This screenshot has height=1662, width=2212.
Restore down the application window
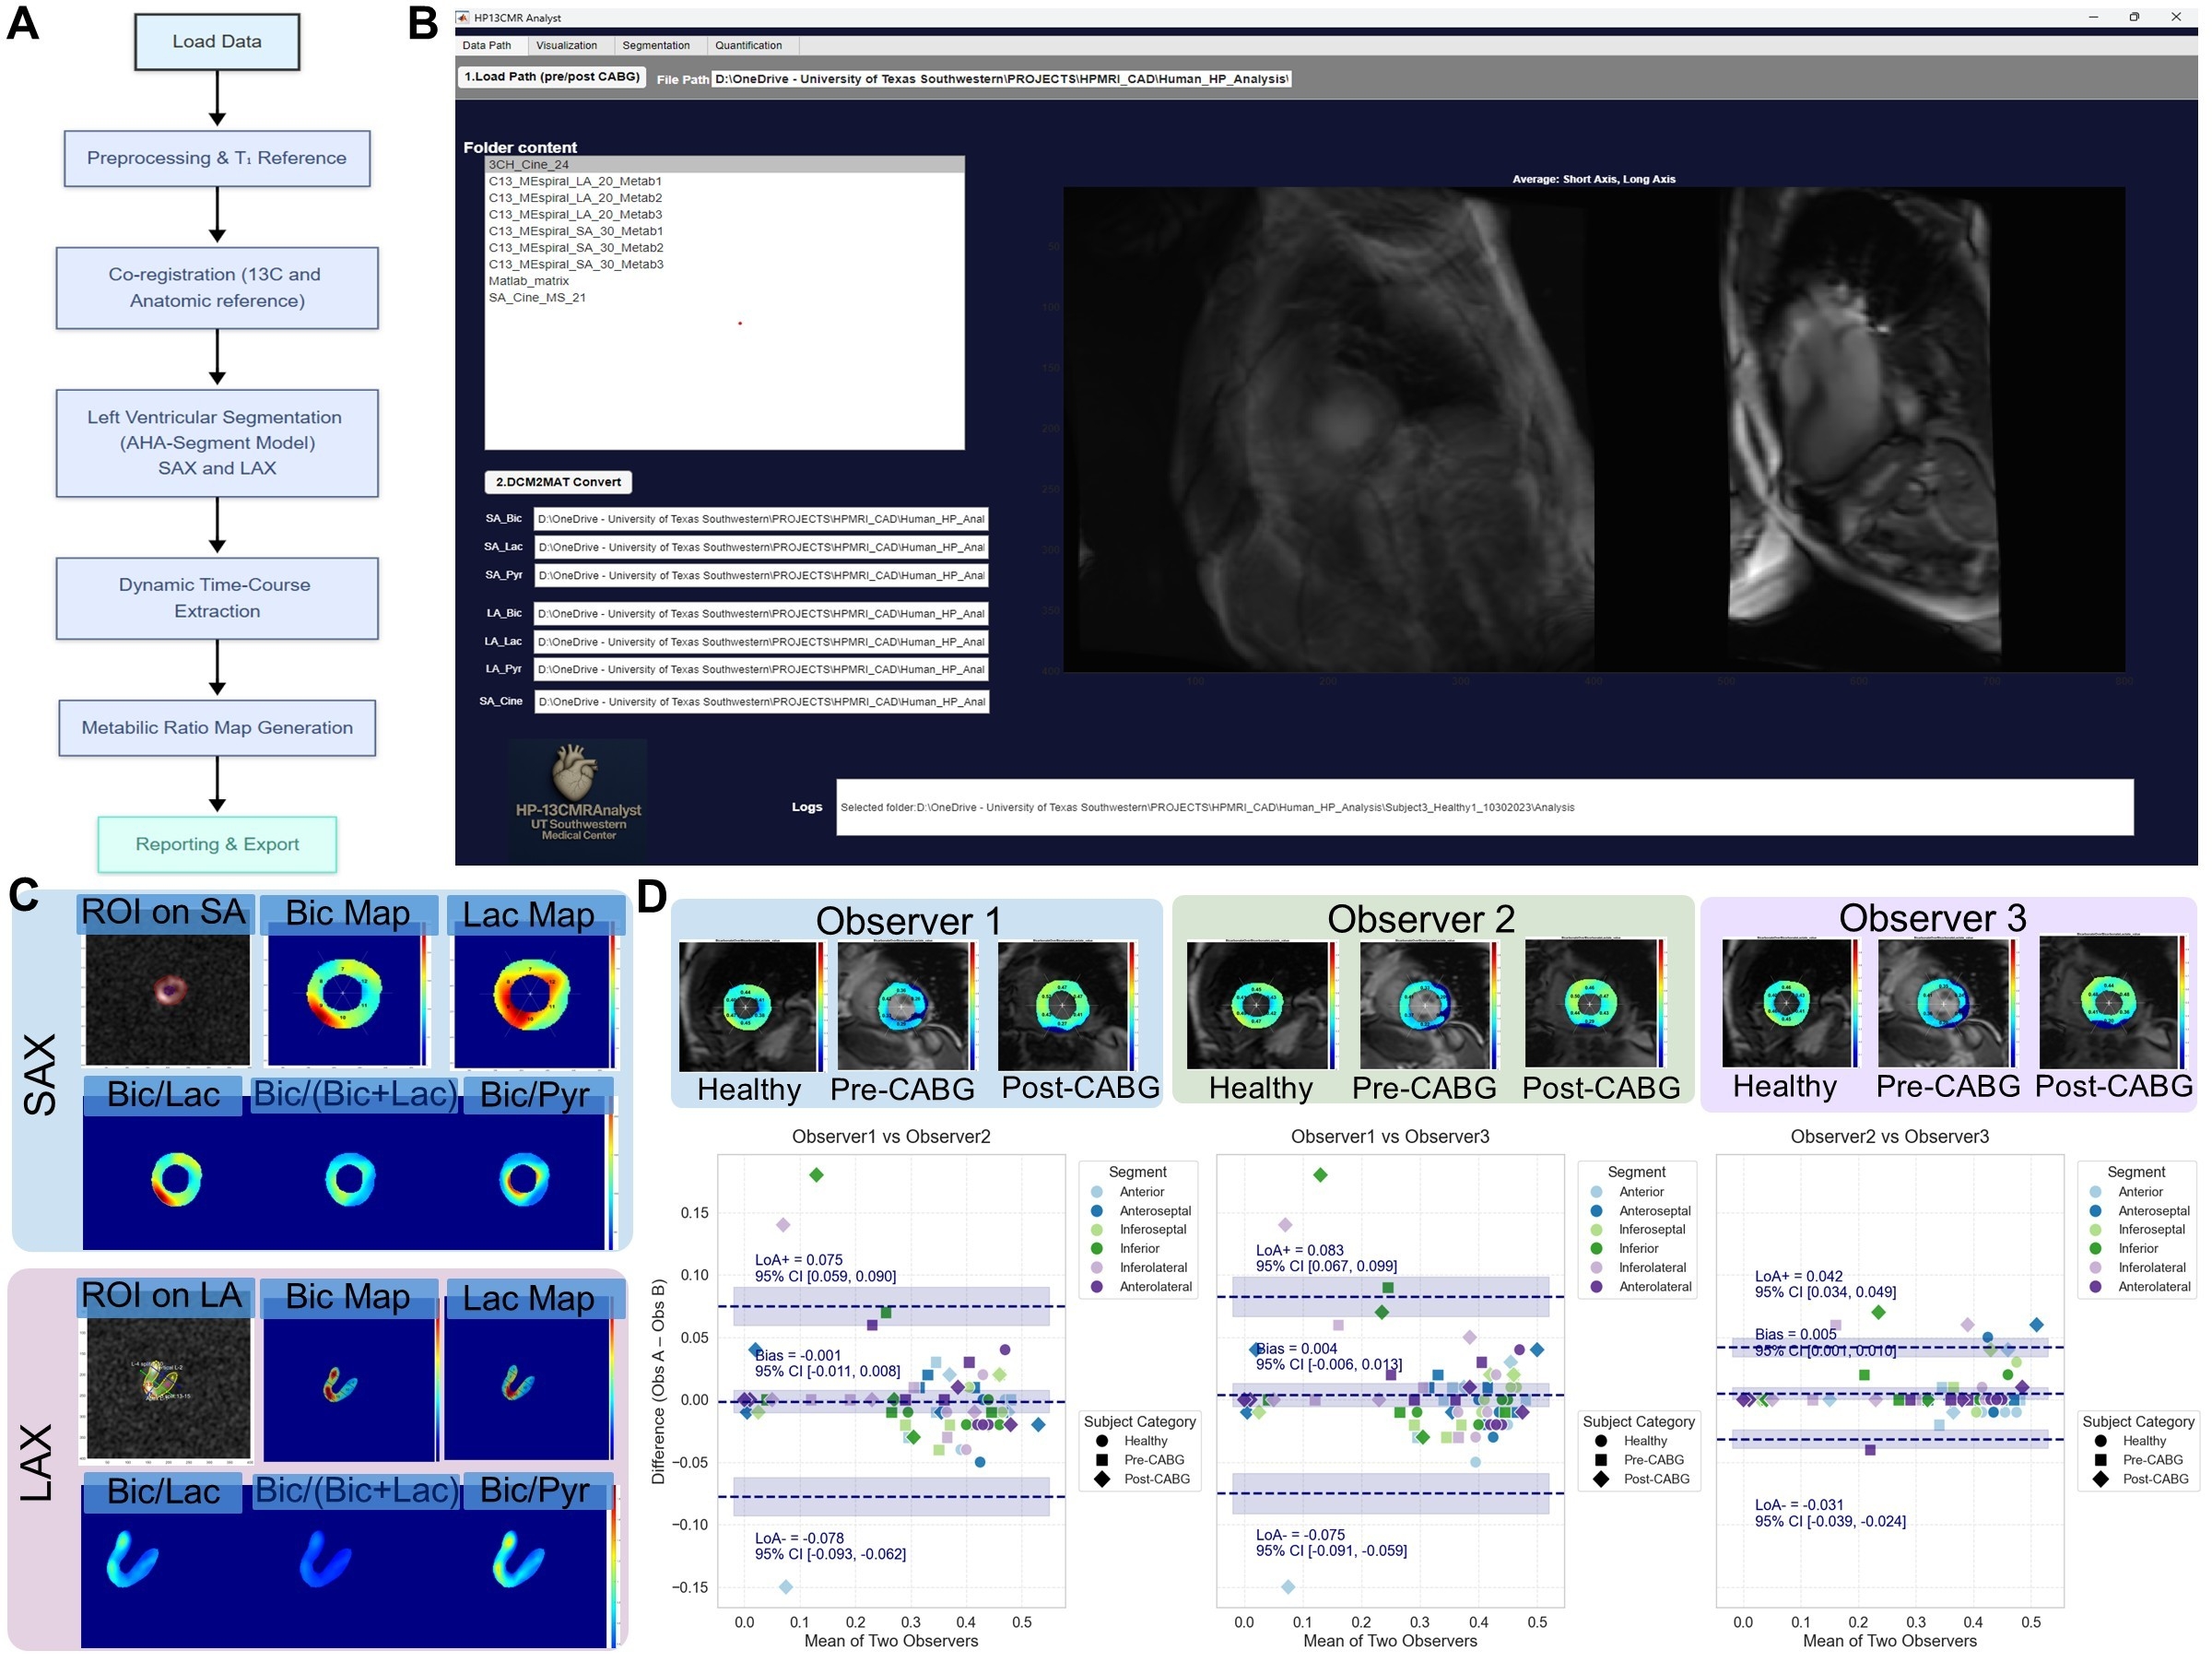point(2133,17)
